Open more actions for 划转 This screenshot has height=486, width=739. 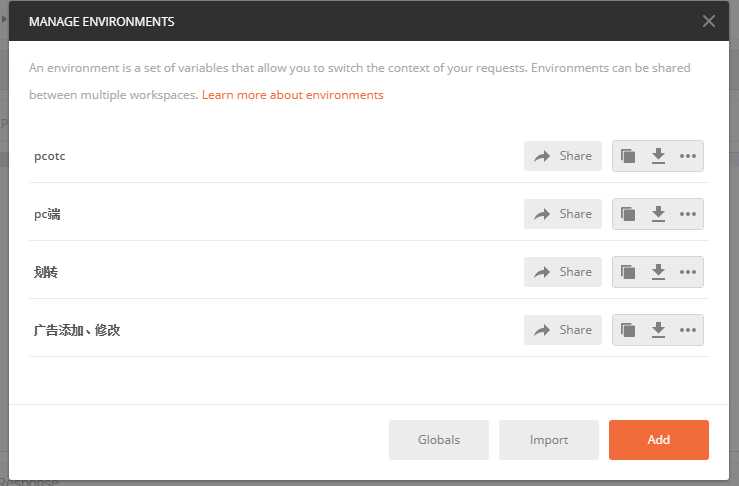[688, 272]
